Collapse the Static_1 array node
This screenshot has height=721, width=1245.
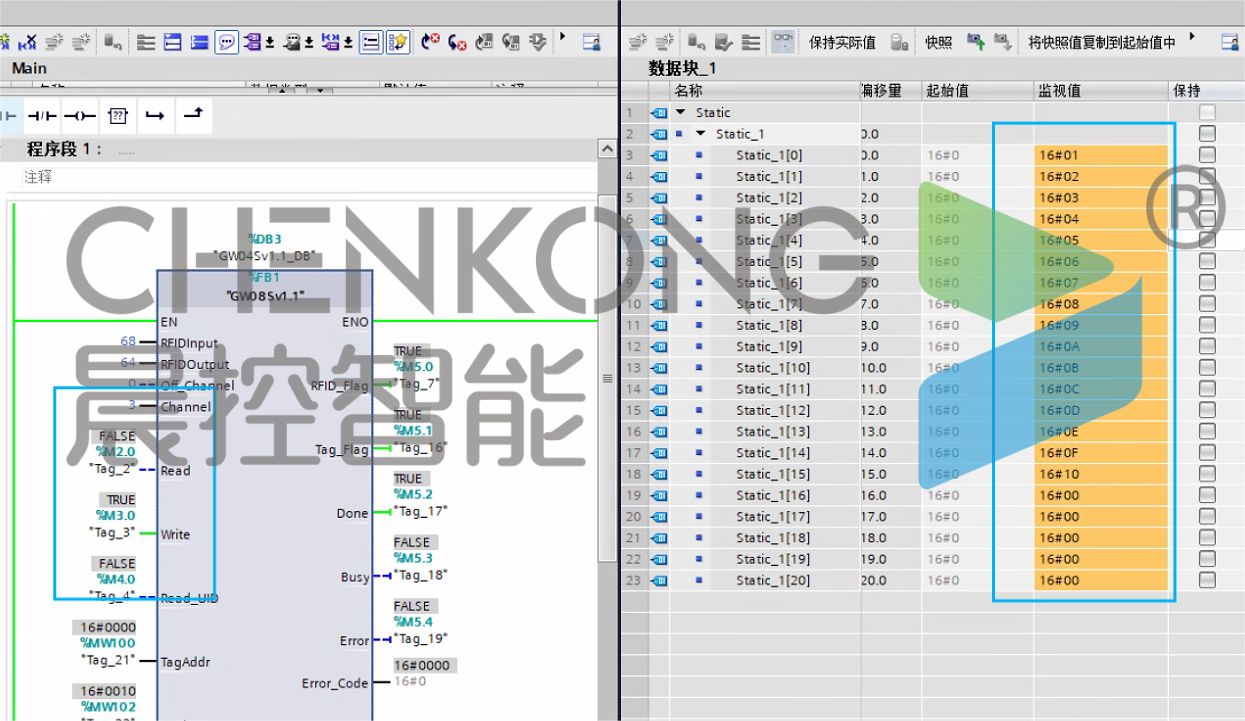(x=700, y=134)
